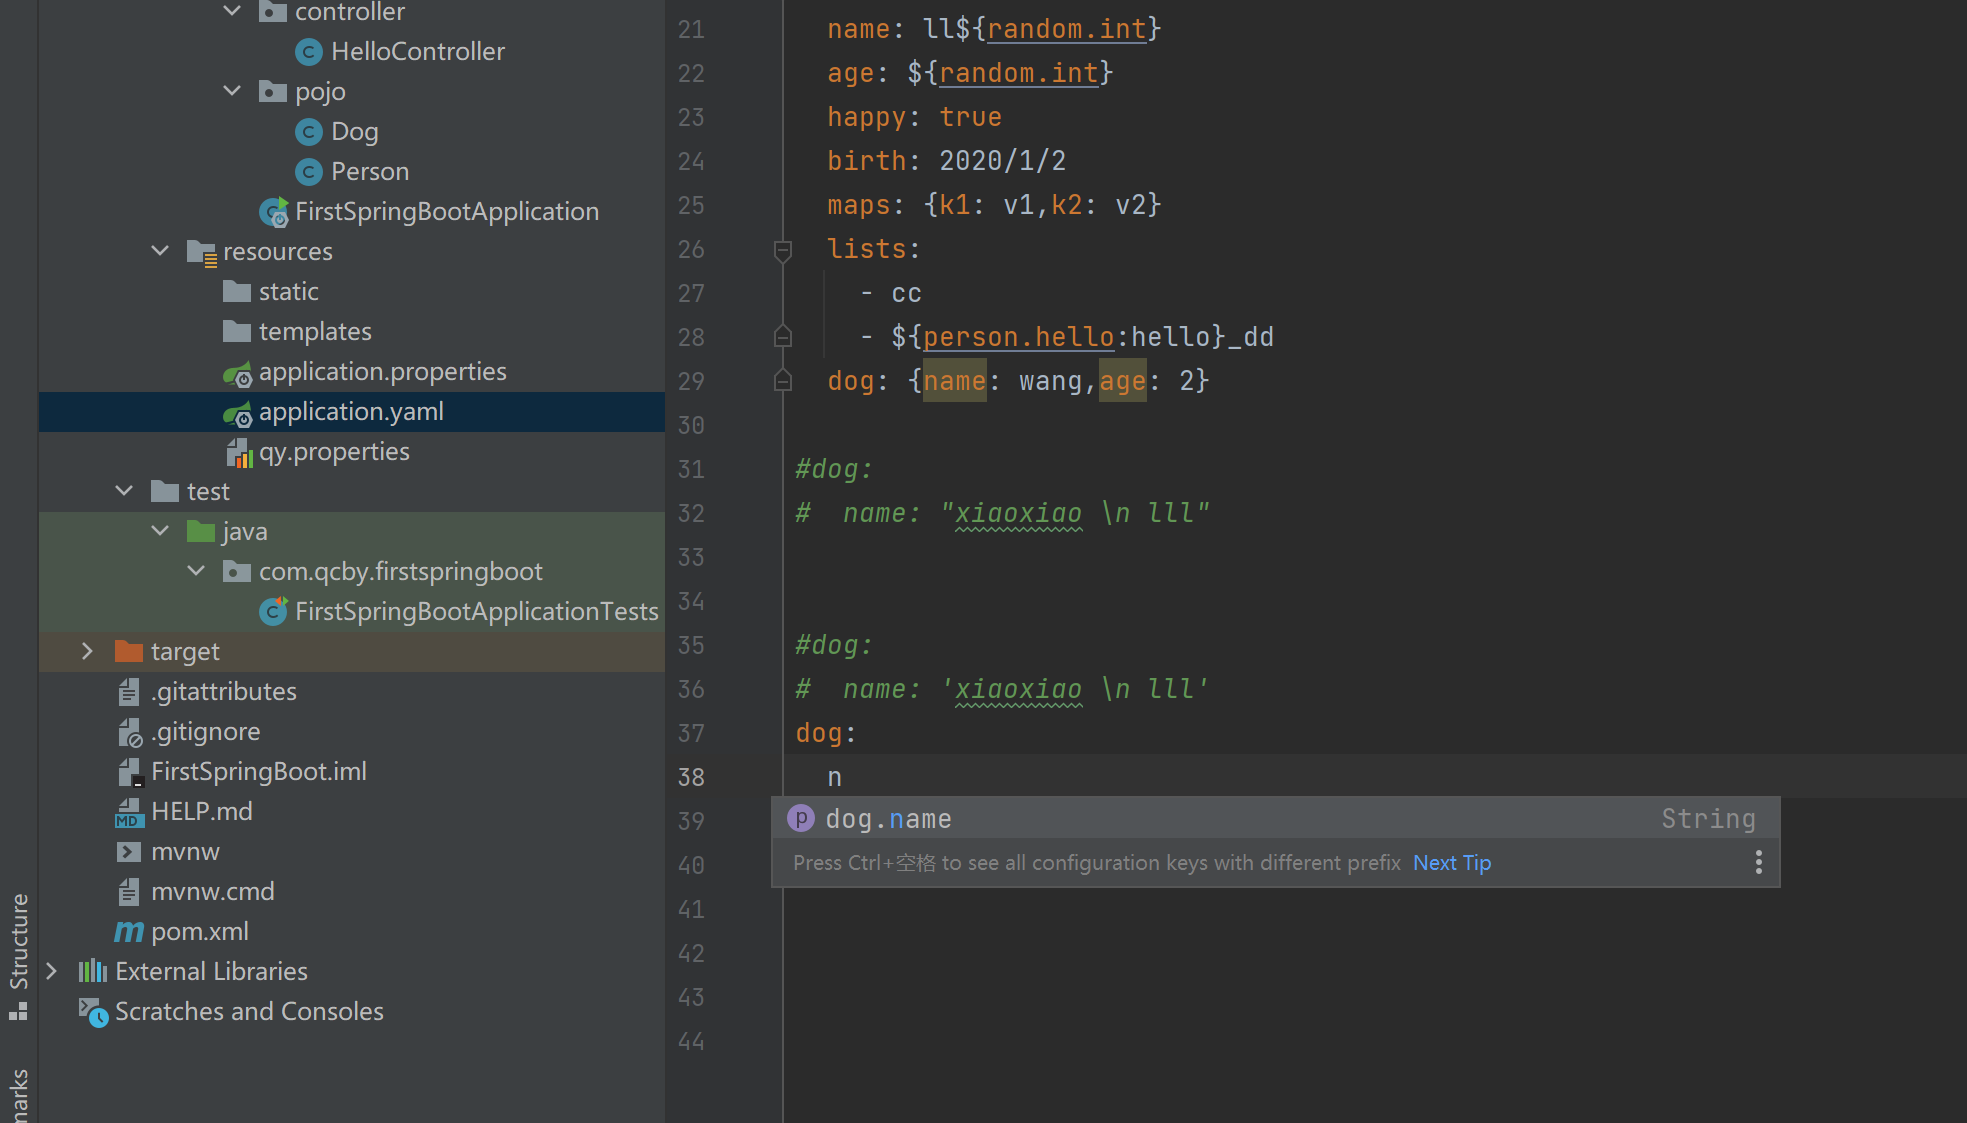Toggle fold marker at dog line 29
The image size is (1967, 1123).
(x=783, y=381)
